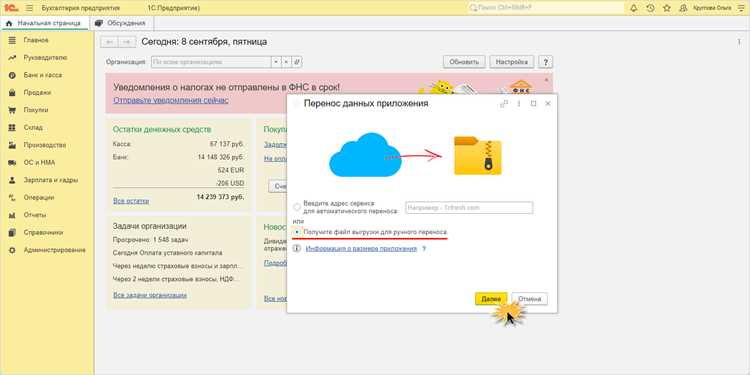Open 'Информация о размере приложения' link
Image resolution: width=750 pixels, height=375 pixels.
(361, 249)
